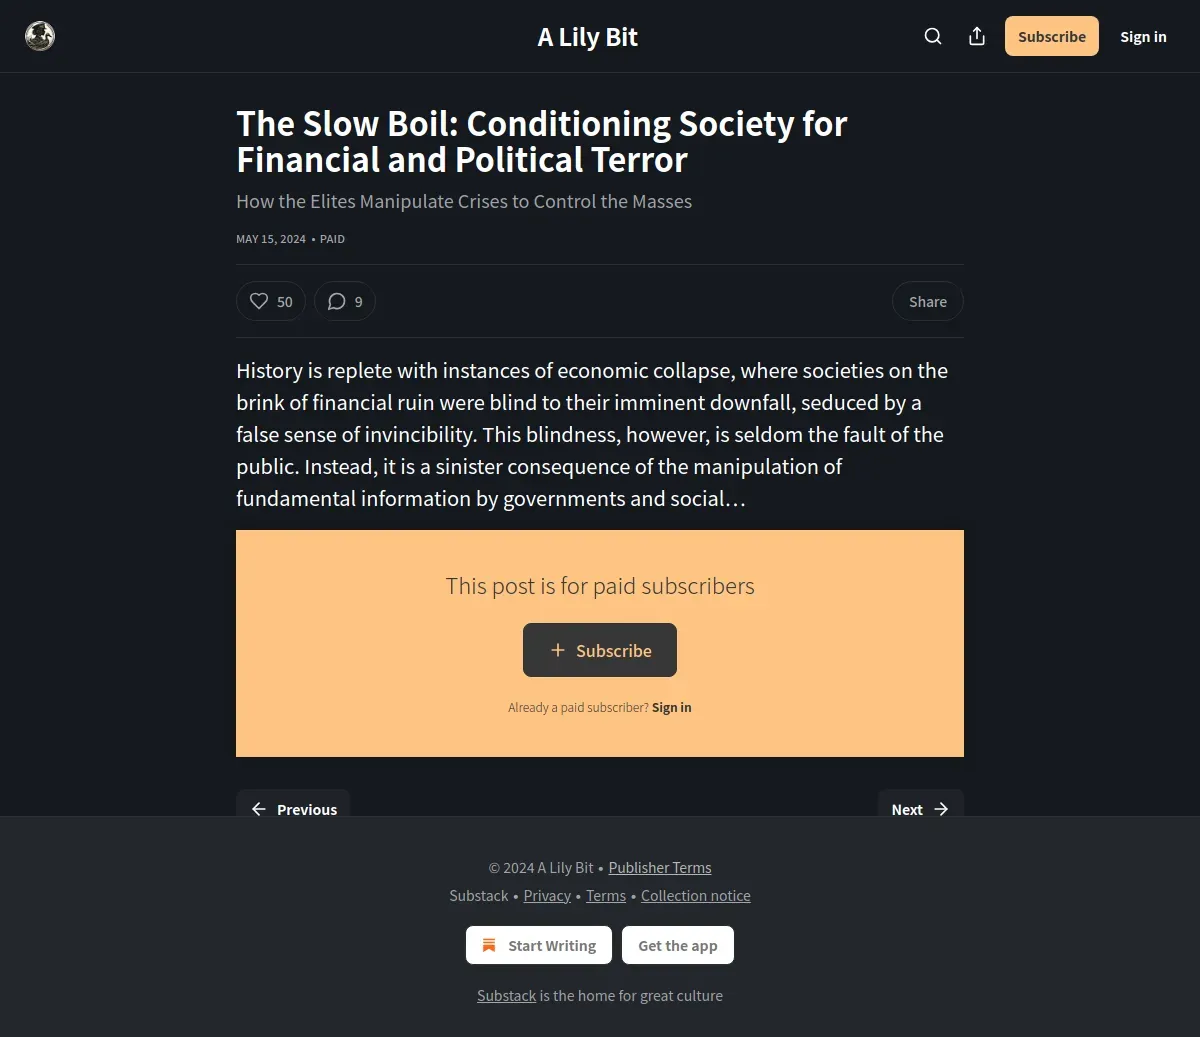Open the Terms link in footer

(606, 896)
